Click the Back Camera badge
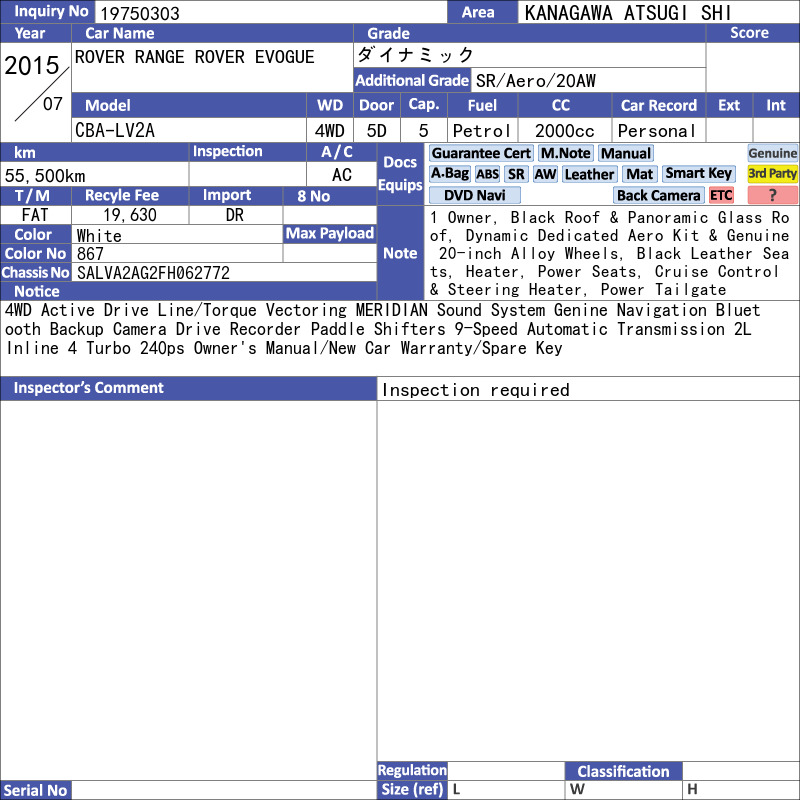Image resolution: width=800 pixels, height=800 pixels. tap(658, 195)
